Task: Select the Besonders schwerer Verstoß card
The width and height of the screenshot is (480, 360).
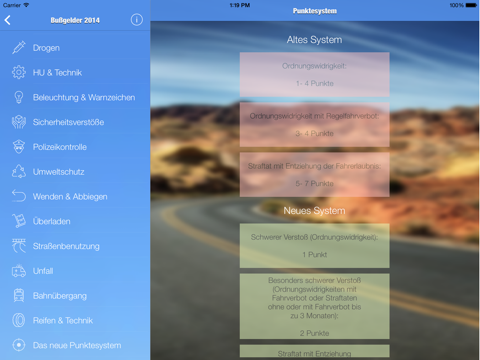Action: coord(314,306)
